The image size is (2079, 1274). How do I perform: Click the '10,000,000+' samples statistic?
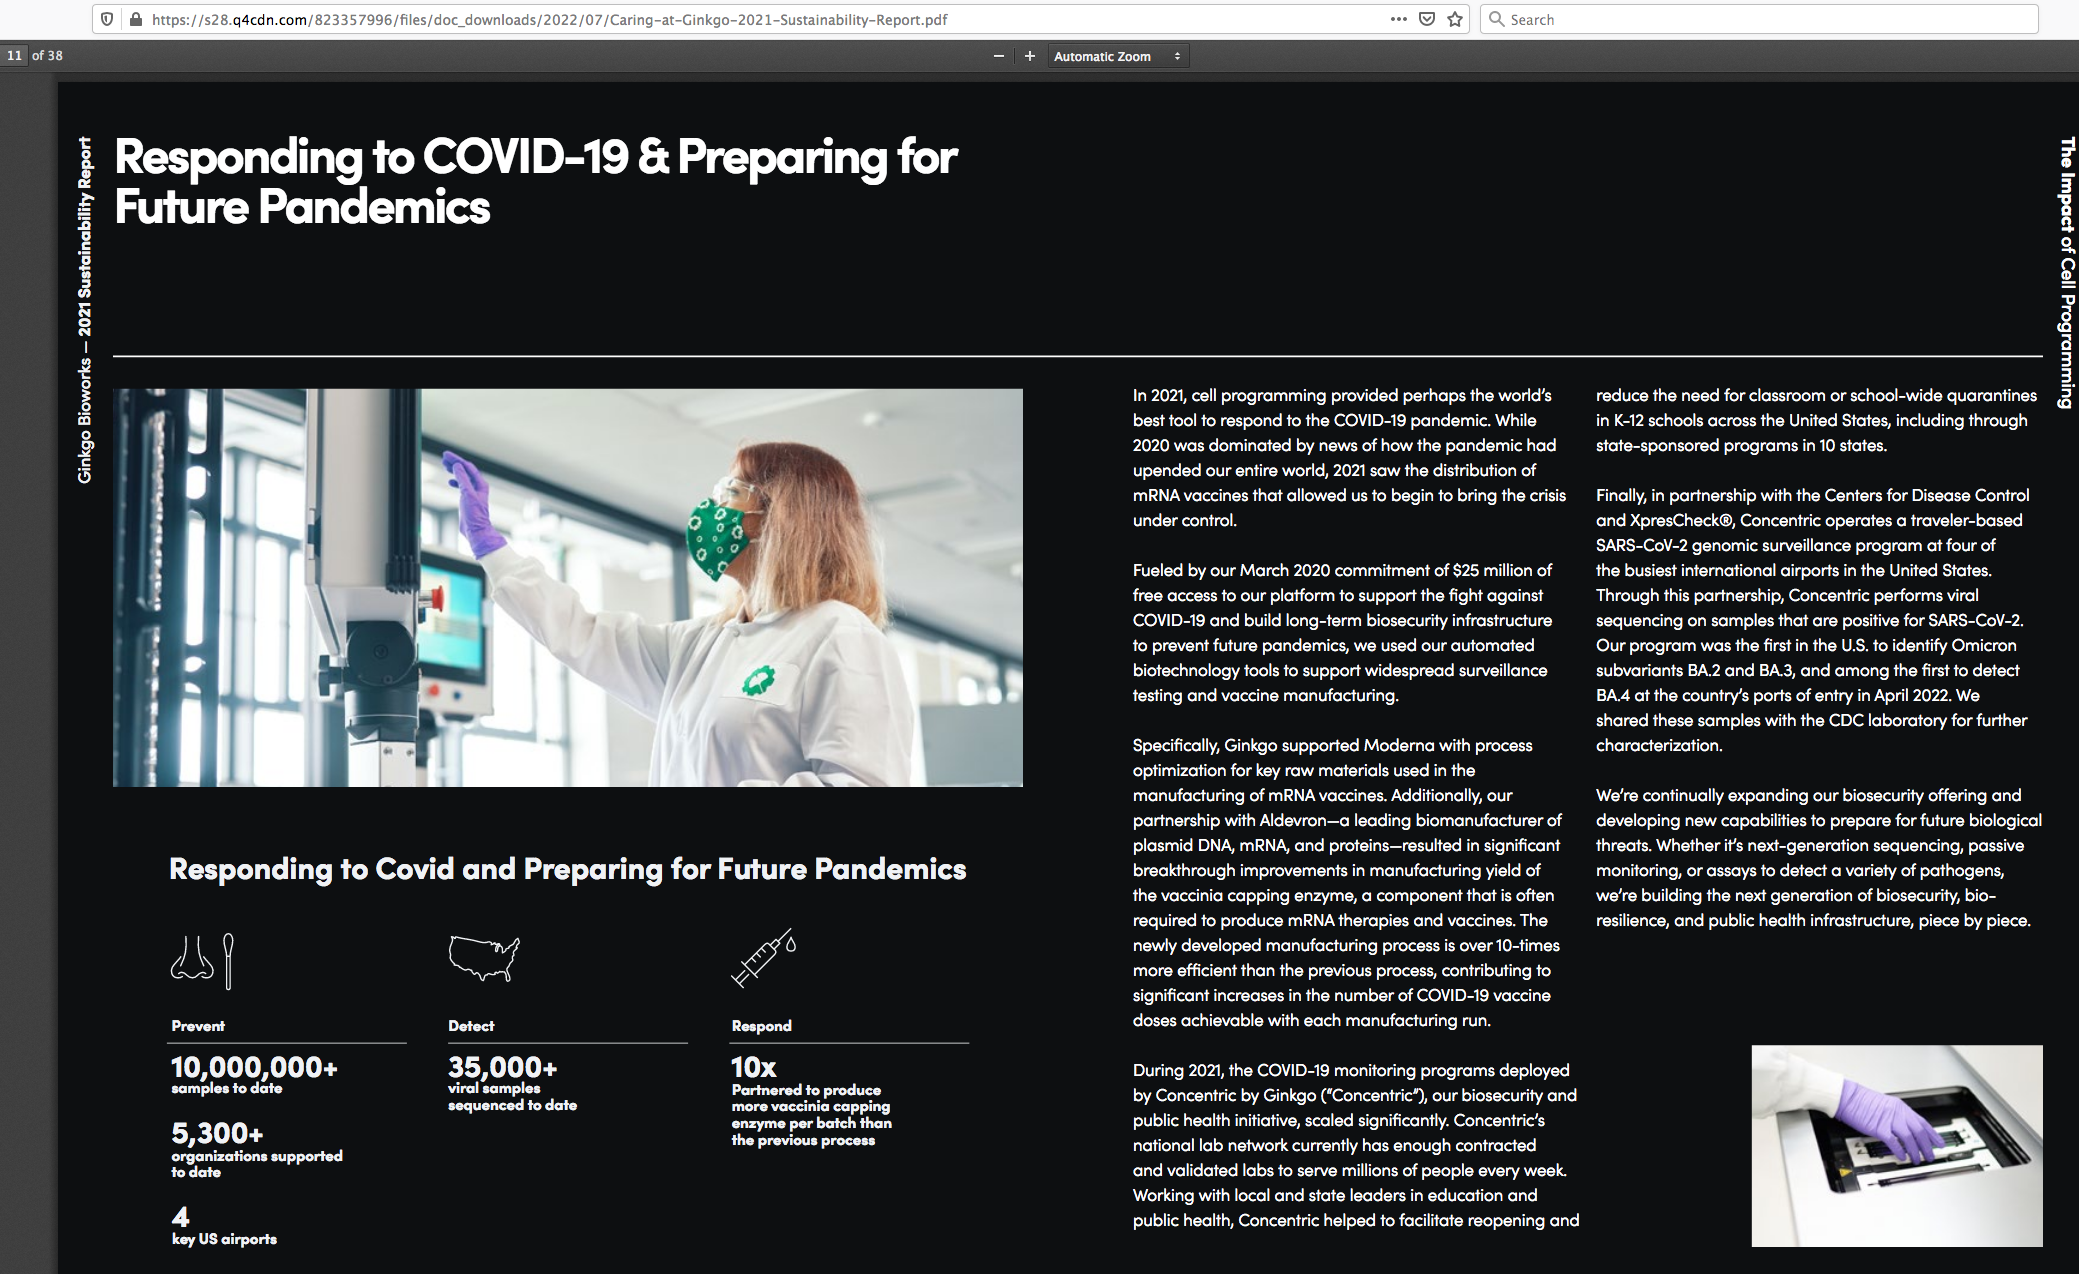point(254,1067)
